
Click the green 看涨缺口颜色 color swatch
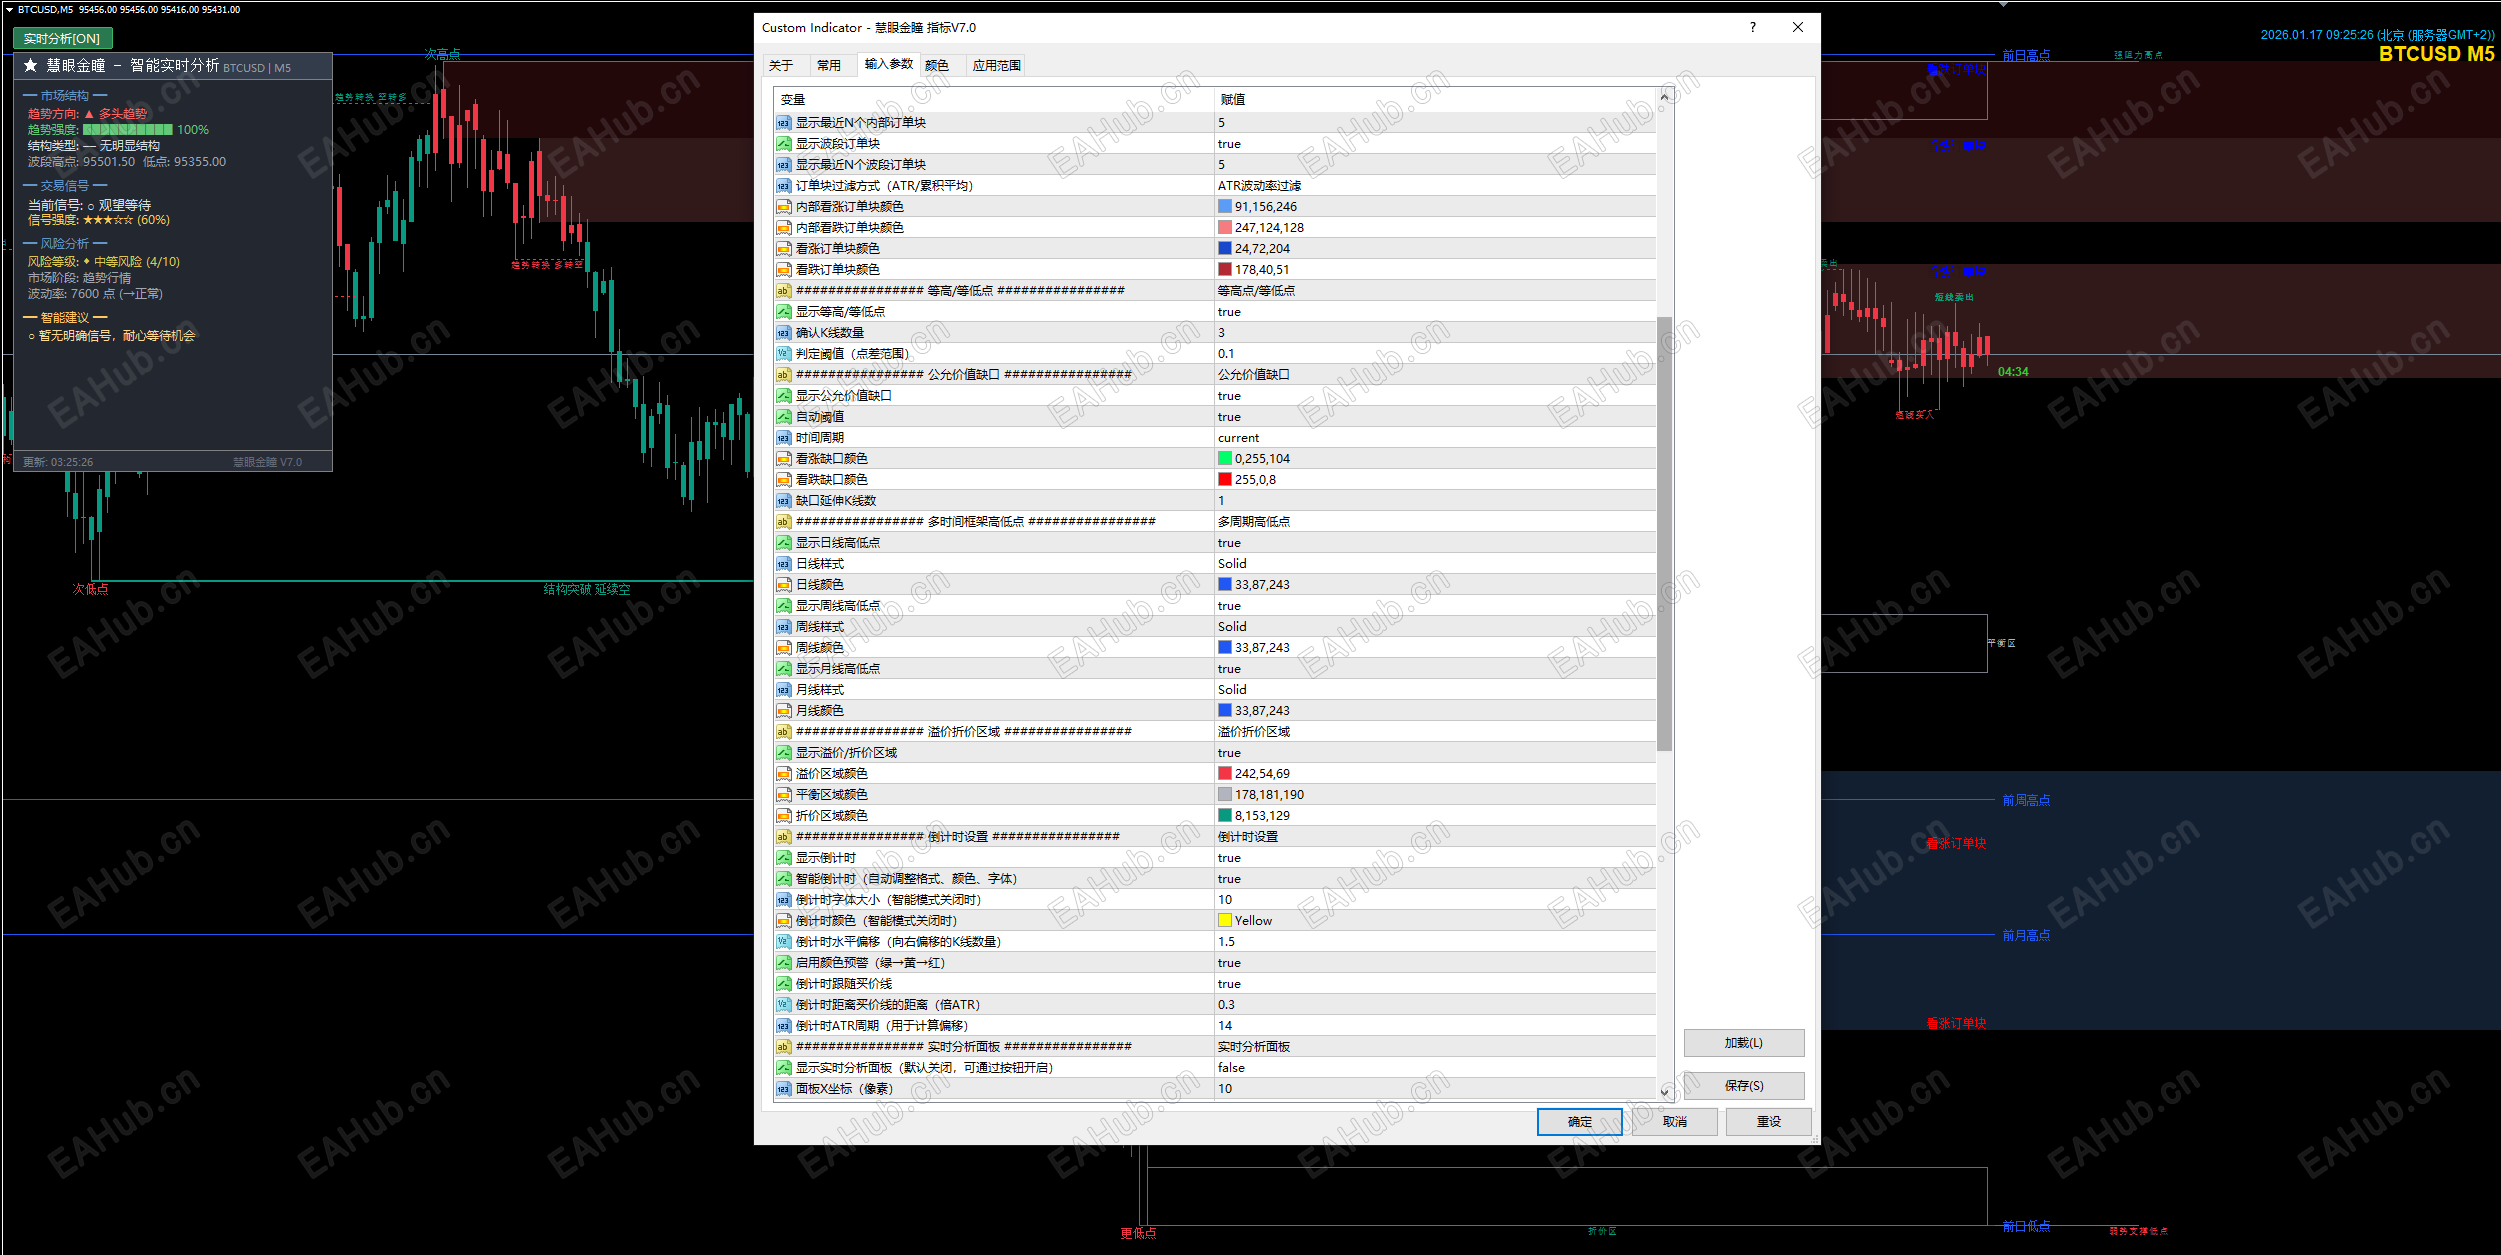click(x=1224, y=459)
